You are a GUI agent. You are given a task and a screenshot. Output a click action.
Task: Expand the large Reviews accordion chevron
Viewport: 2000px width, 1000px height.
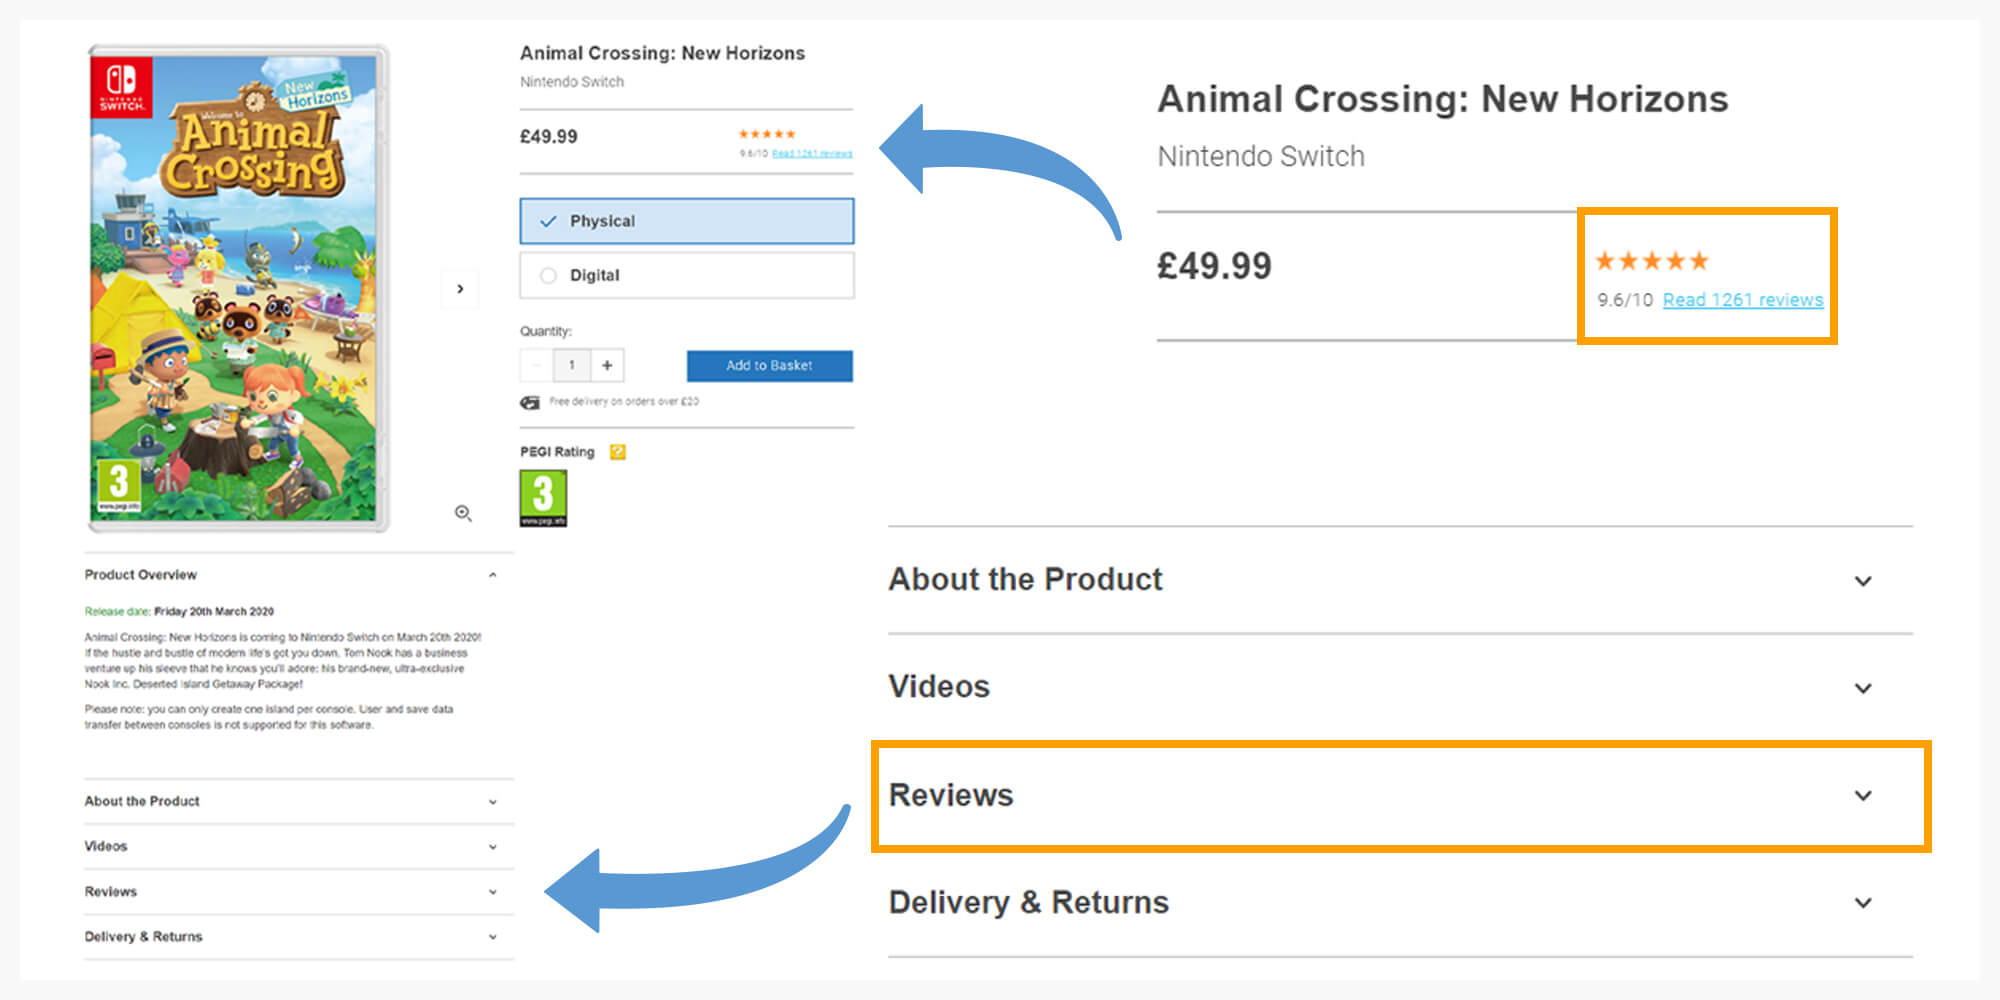(x=1863, y=796)
